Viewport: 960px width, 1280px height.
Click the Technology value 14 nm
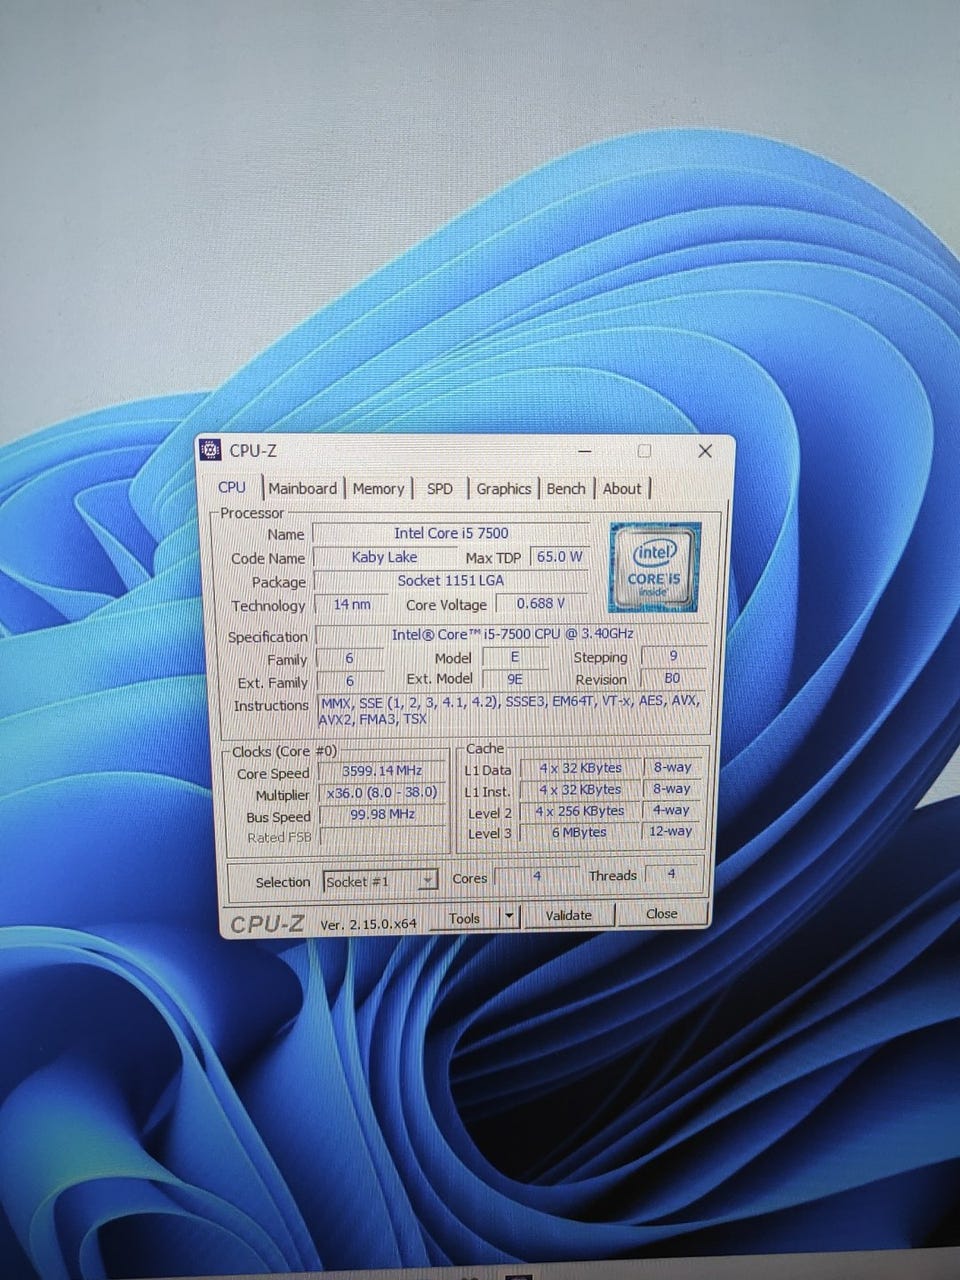(351, 604)
